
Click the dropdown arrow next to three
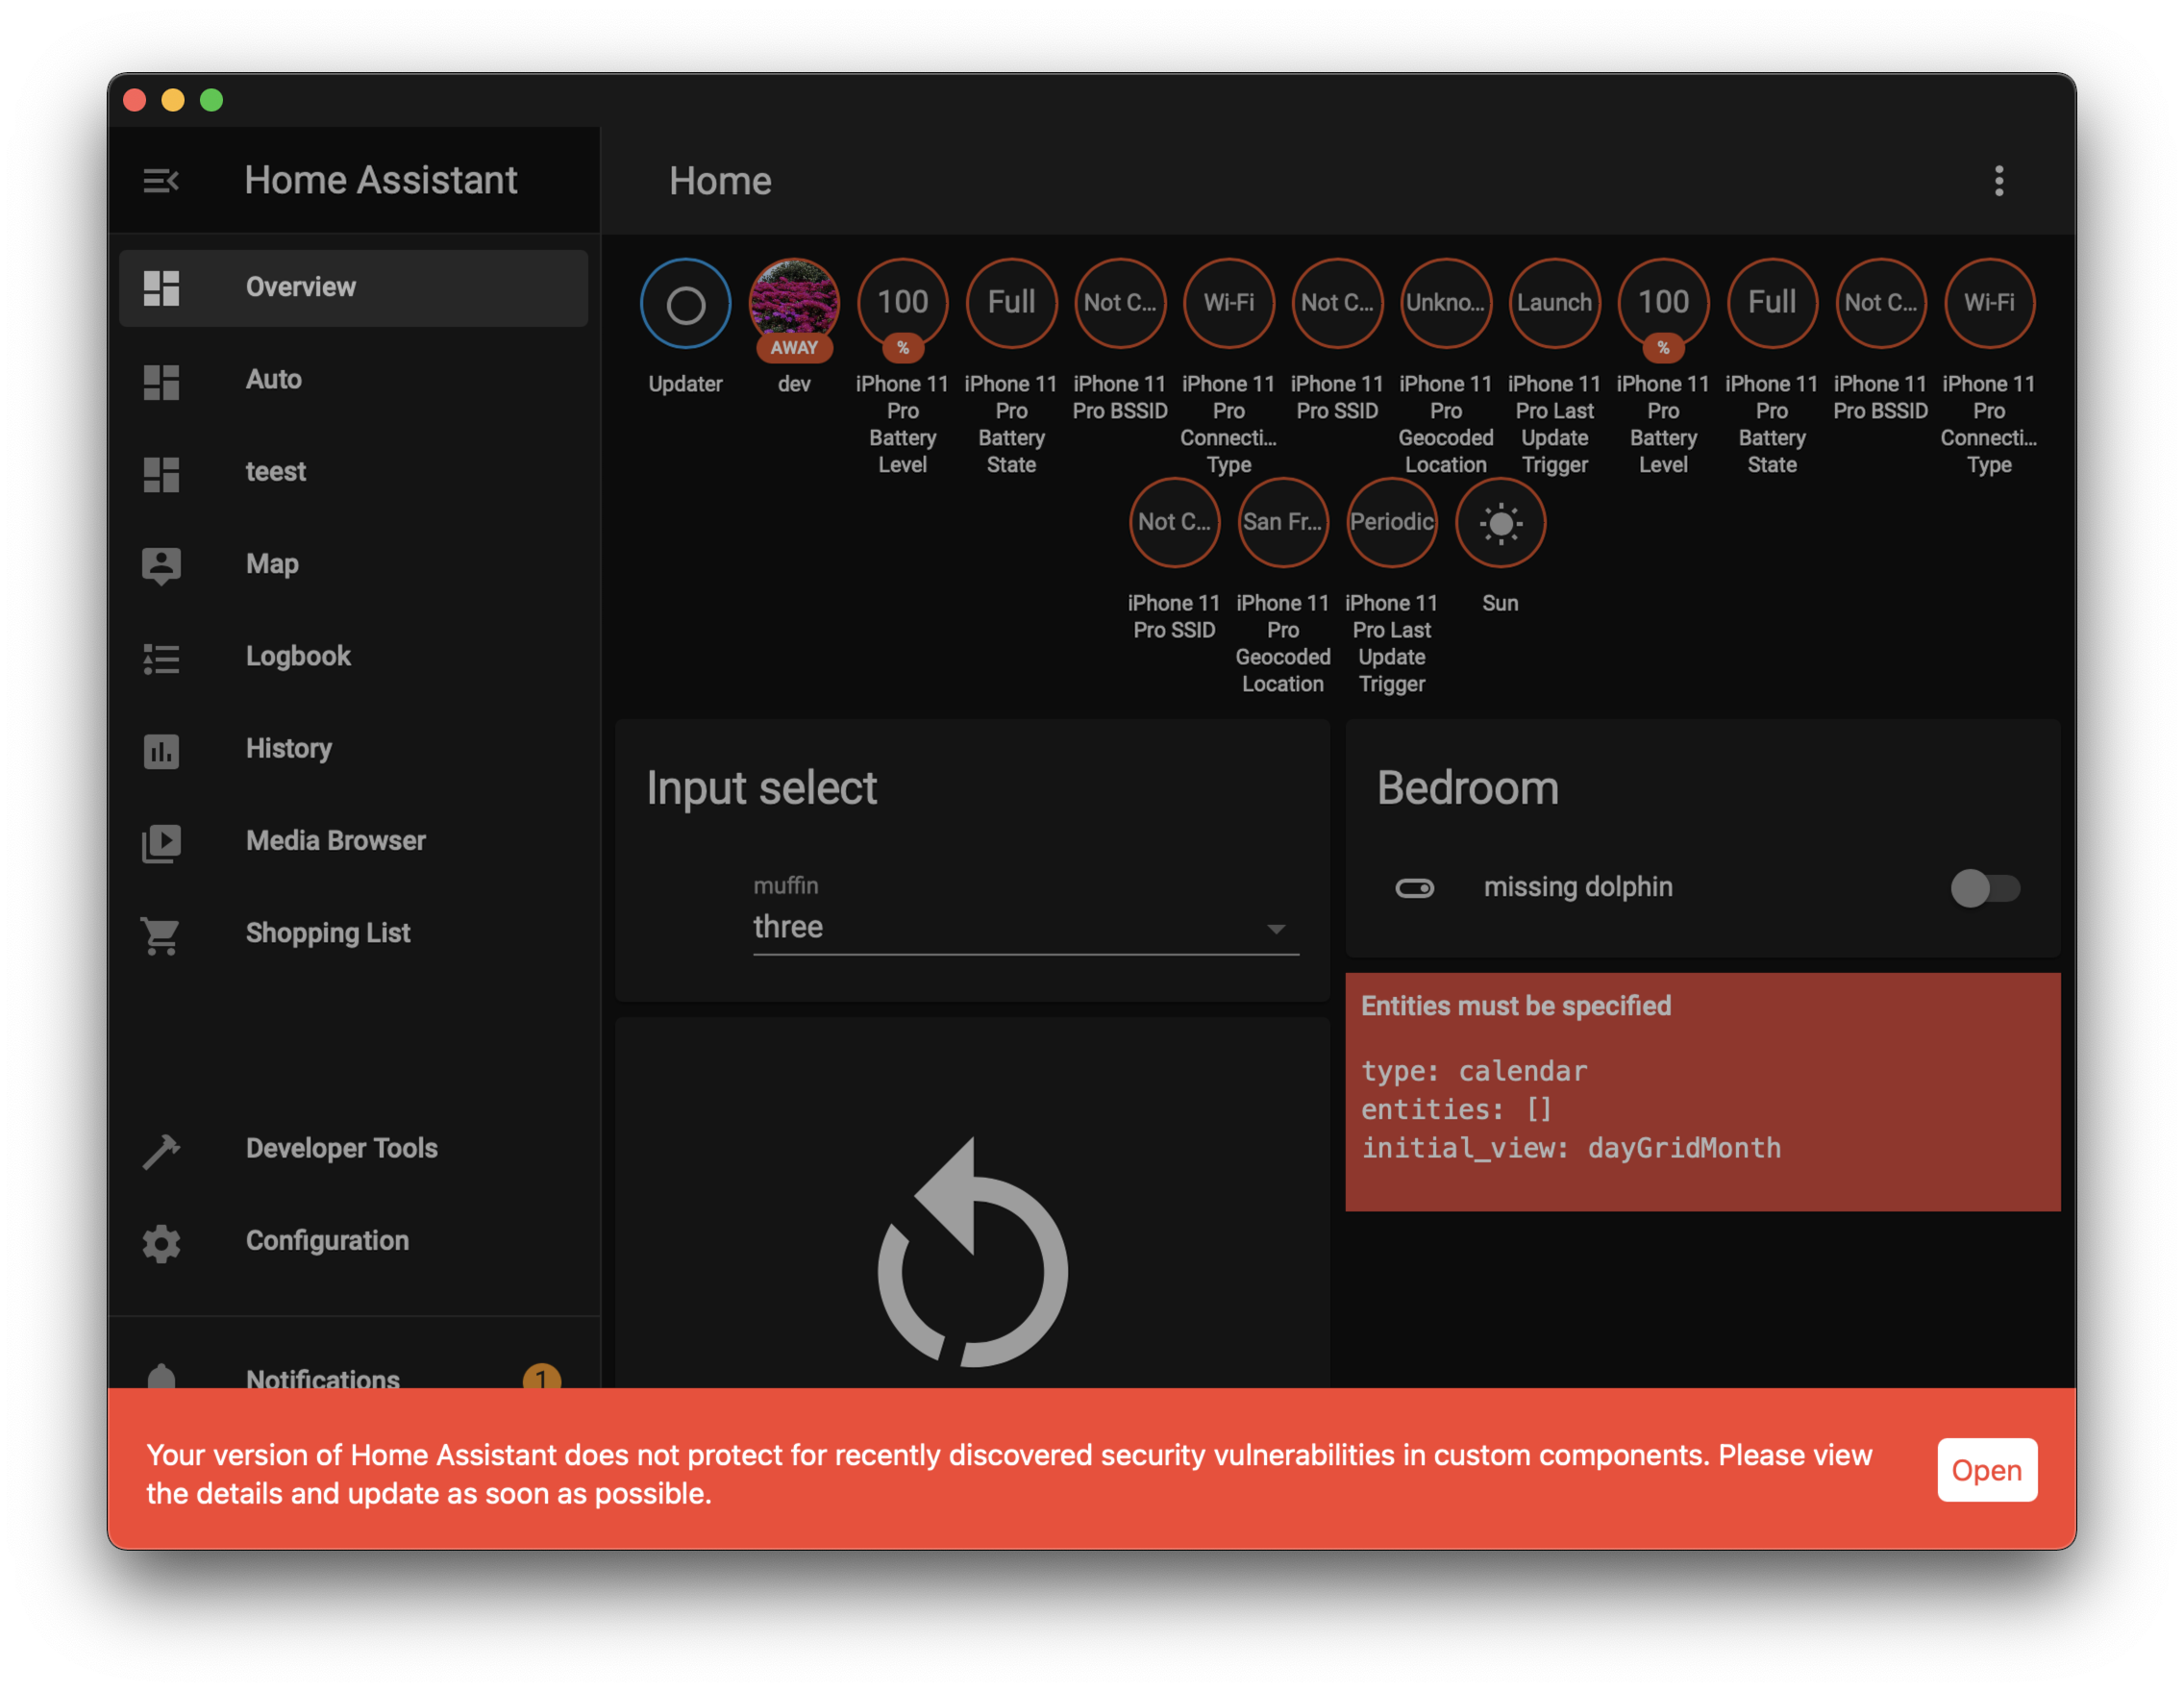pyautogui.click(x=1275, y=929)
